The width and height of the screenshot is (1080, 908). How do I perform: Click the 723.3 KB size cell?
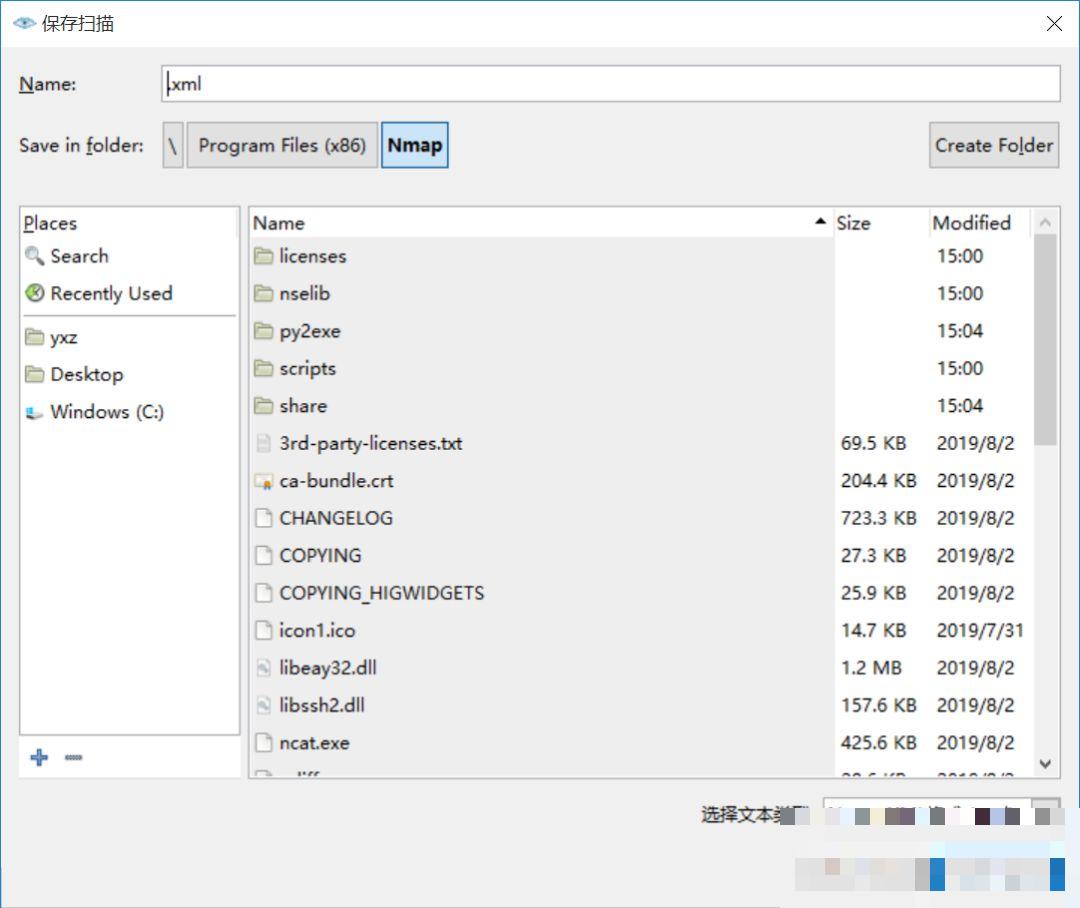pyautogui.click(x=878, y=518)
